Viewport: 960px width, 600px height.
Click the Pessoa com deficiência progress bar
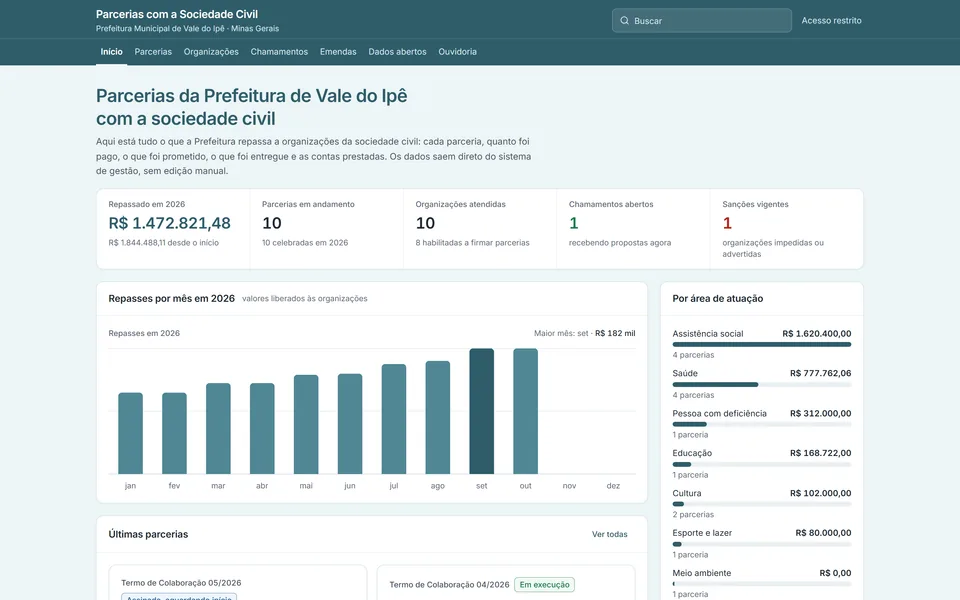coord(762,424)
